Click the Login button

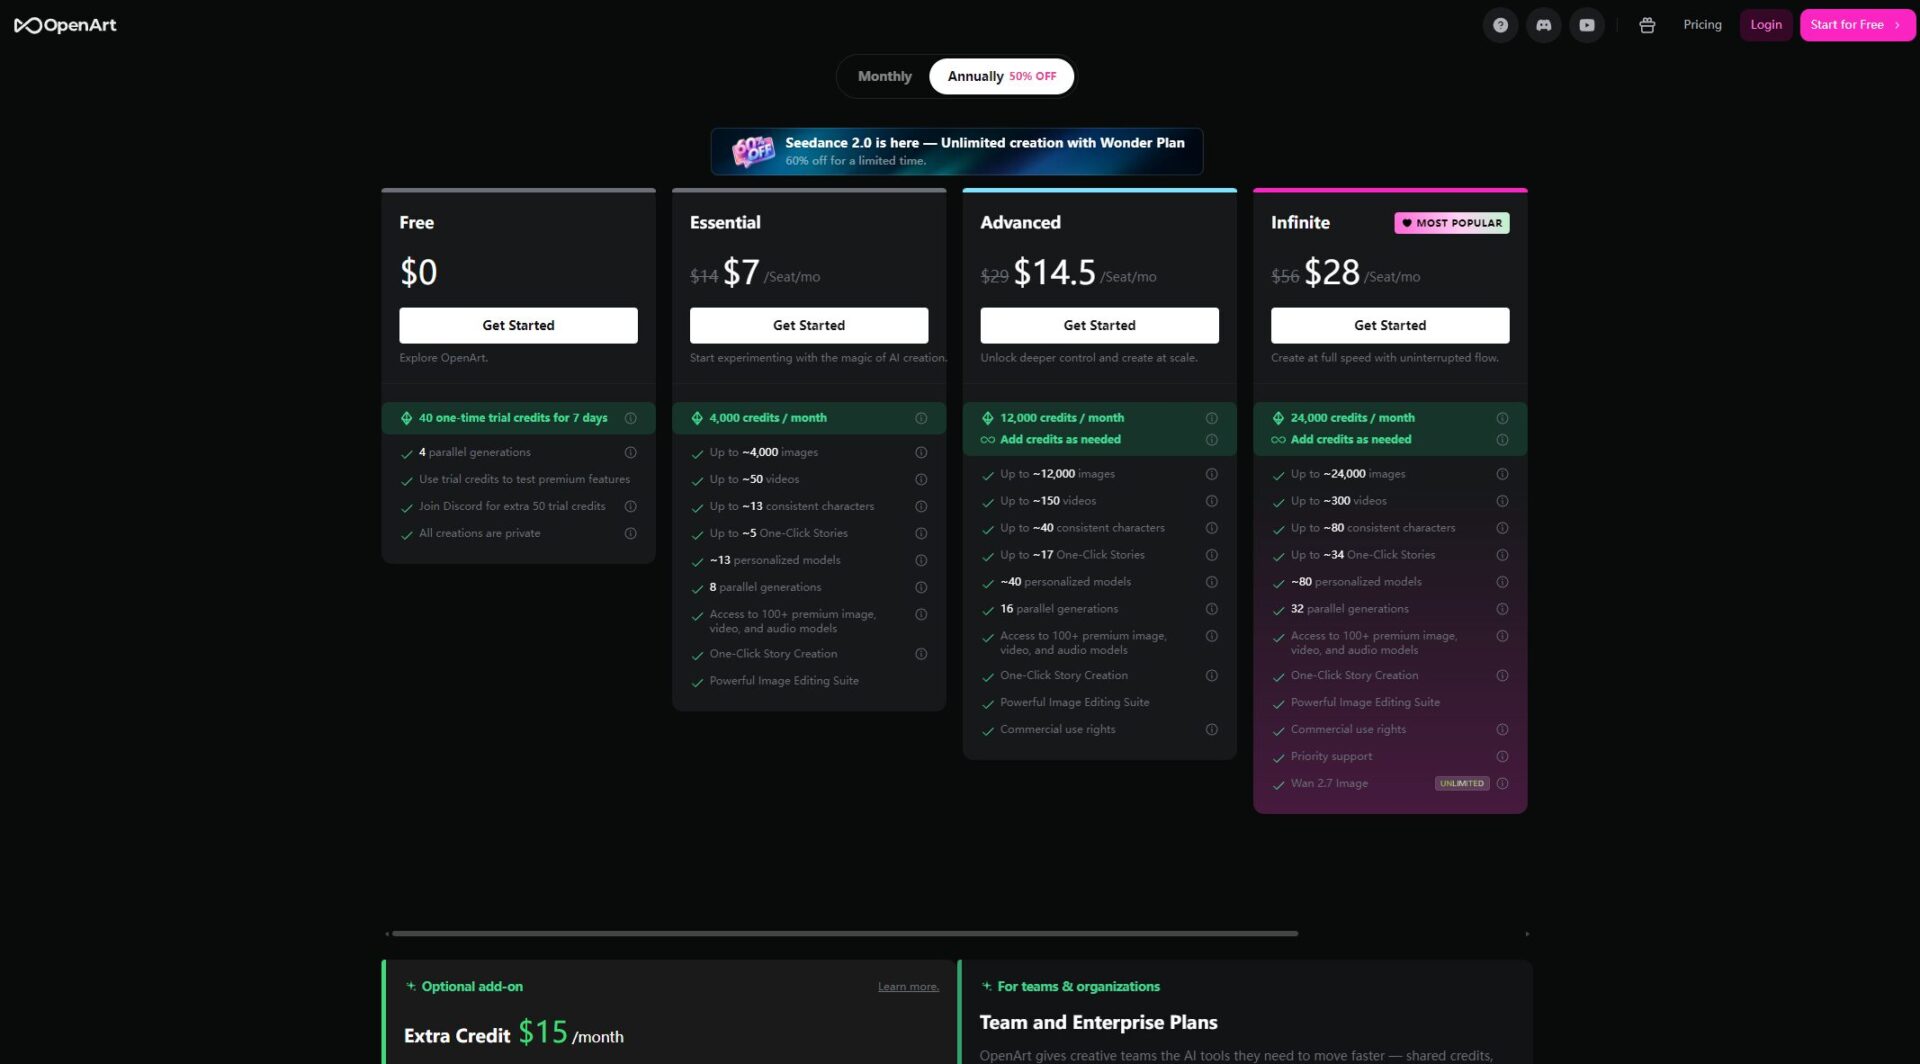click(x=1765, y=25)
